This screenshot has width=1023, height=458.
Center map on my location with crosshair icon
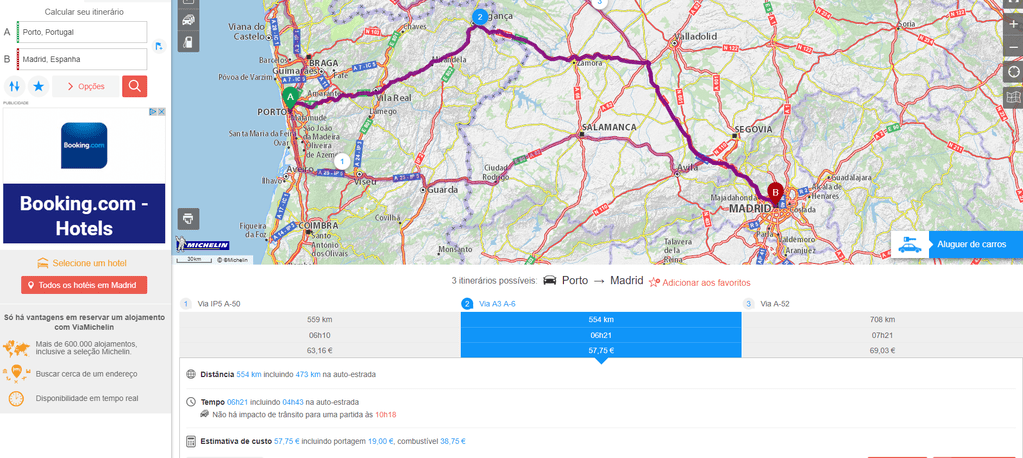coord(1013,71)
